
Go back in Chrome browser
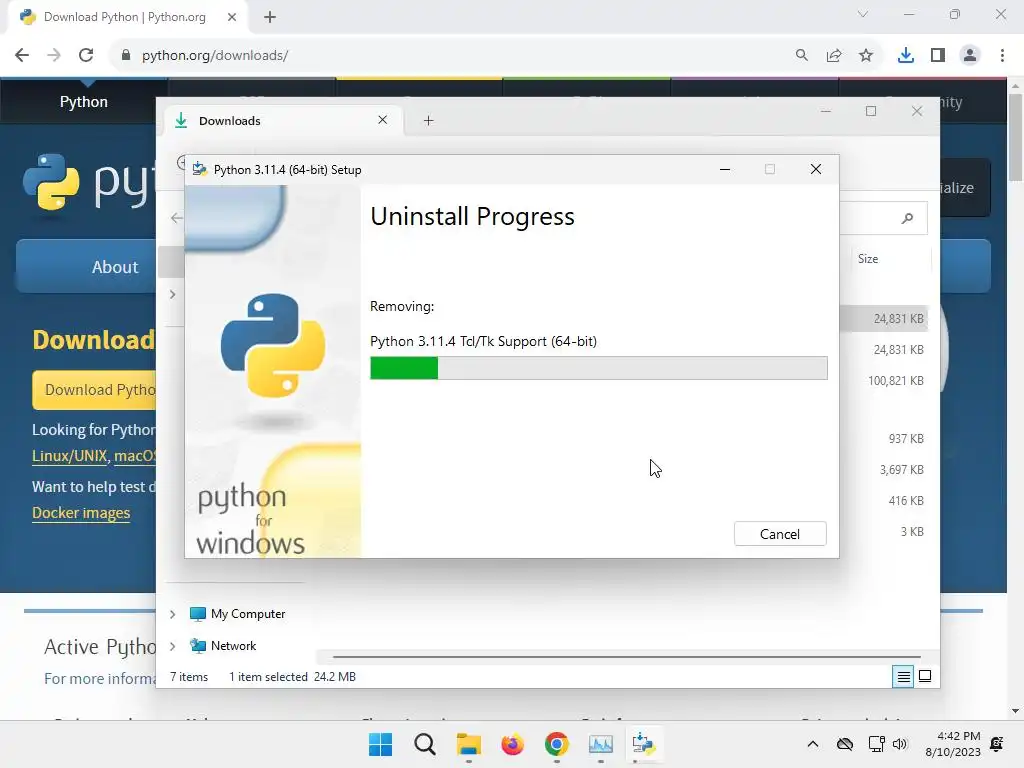click(22, 55)
